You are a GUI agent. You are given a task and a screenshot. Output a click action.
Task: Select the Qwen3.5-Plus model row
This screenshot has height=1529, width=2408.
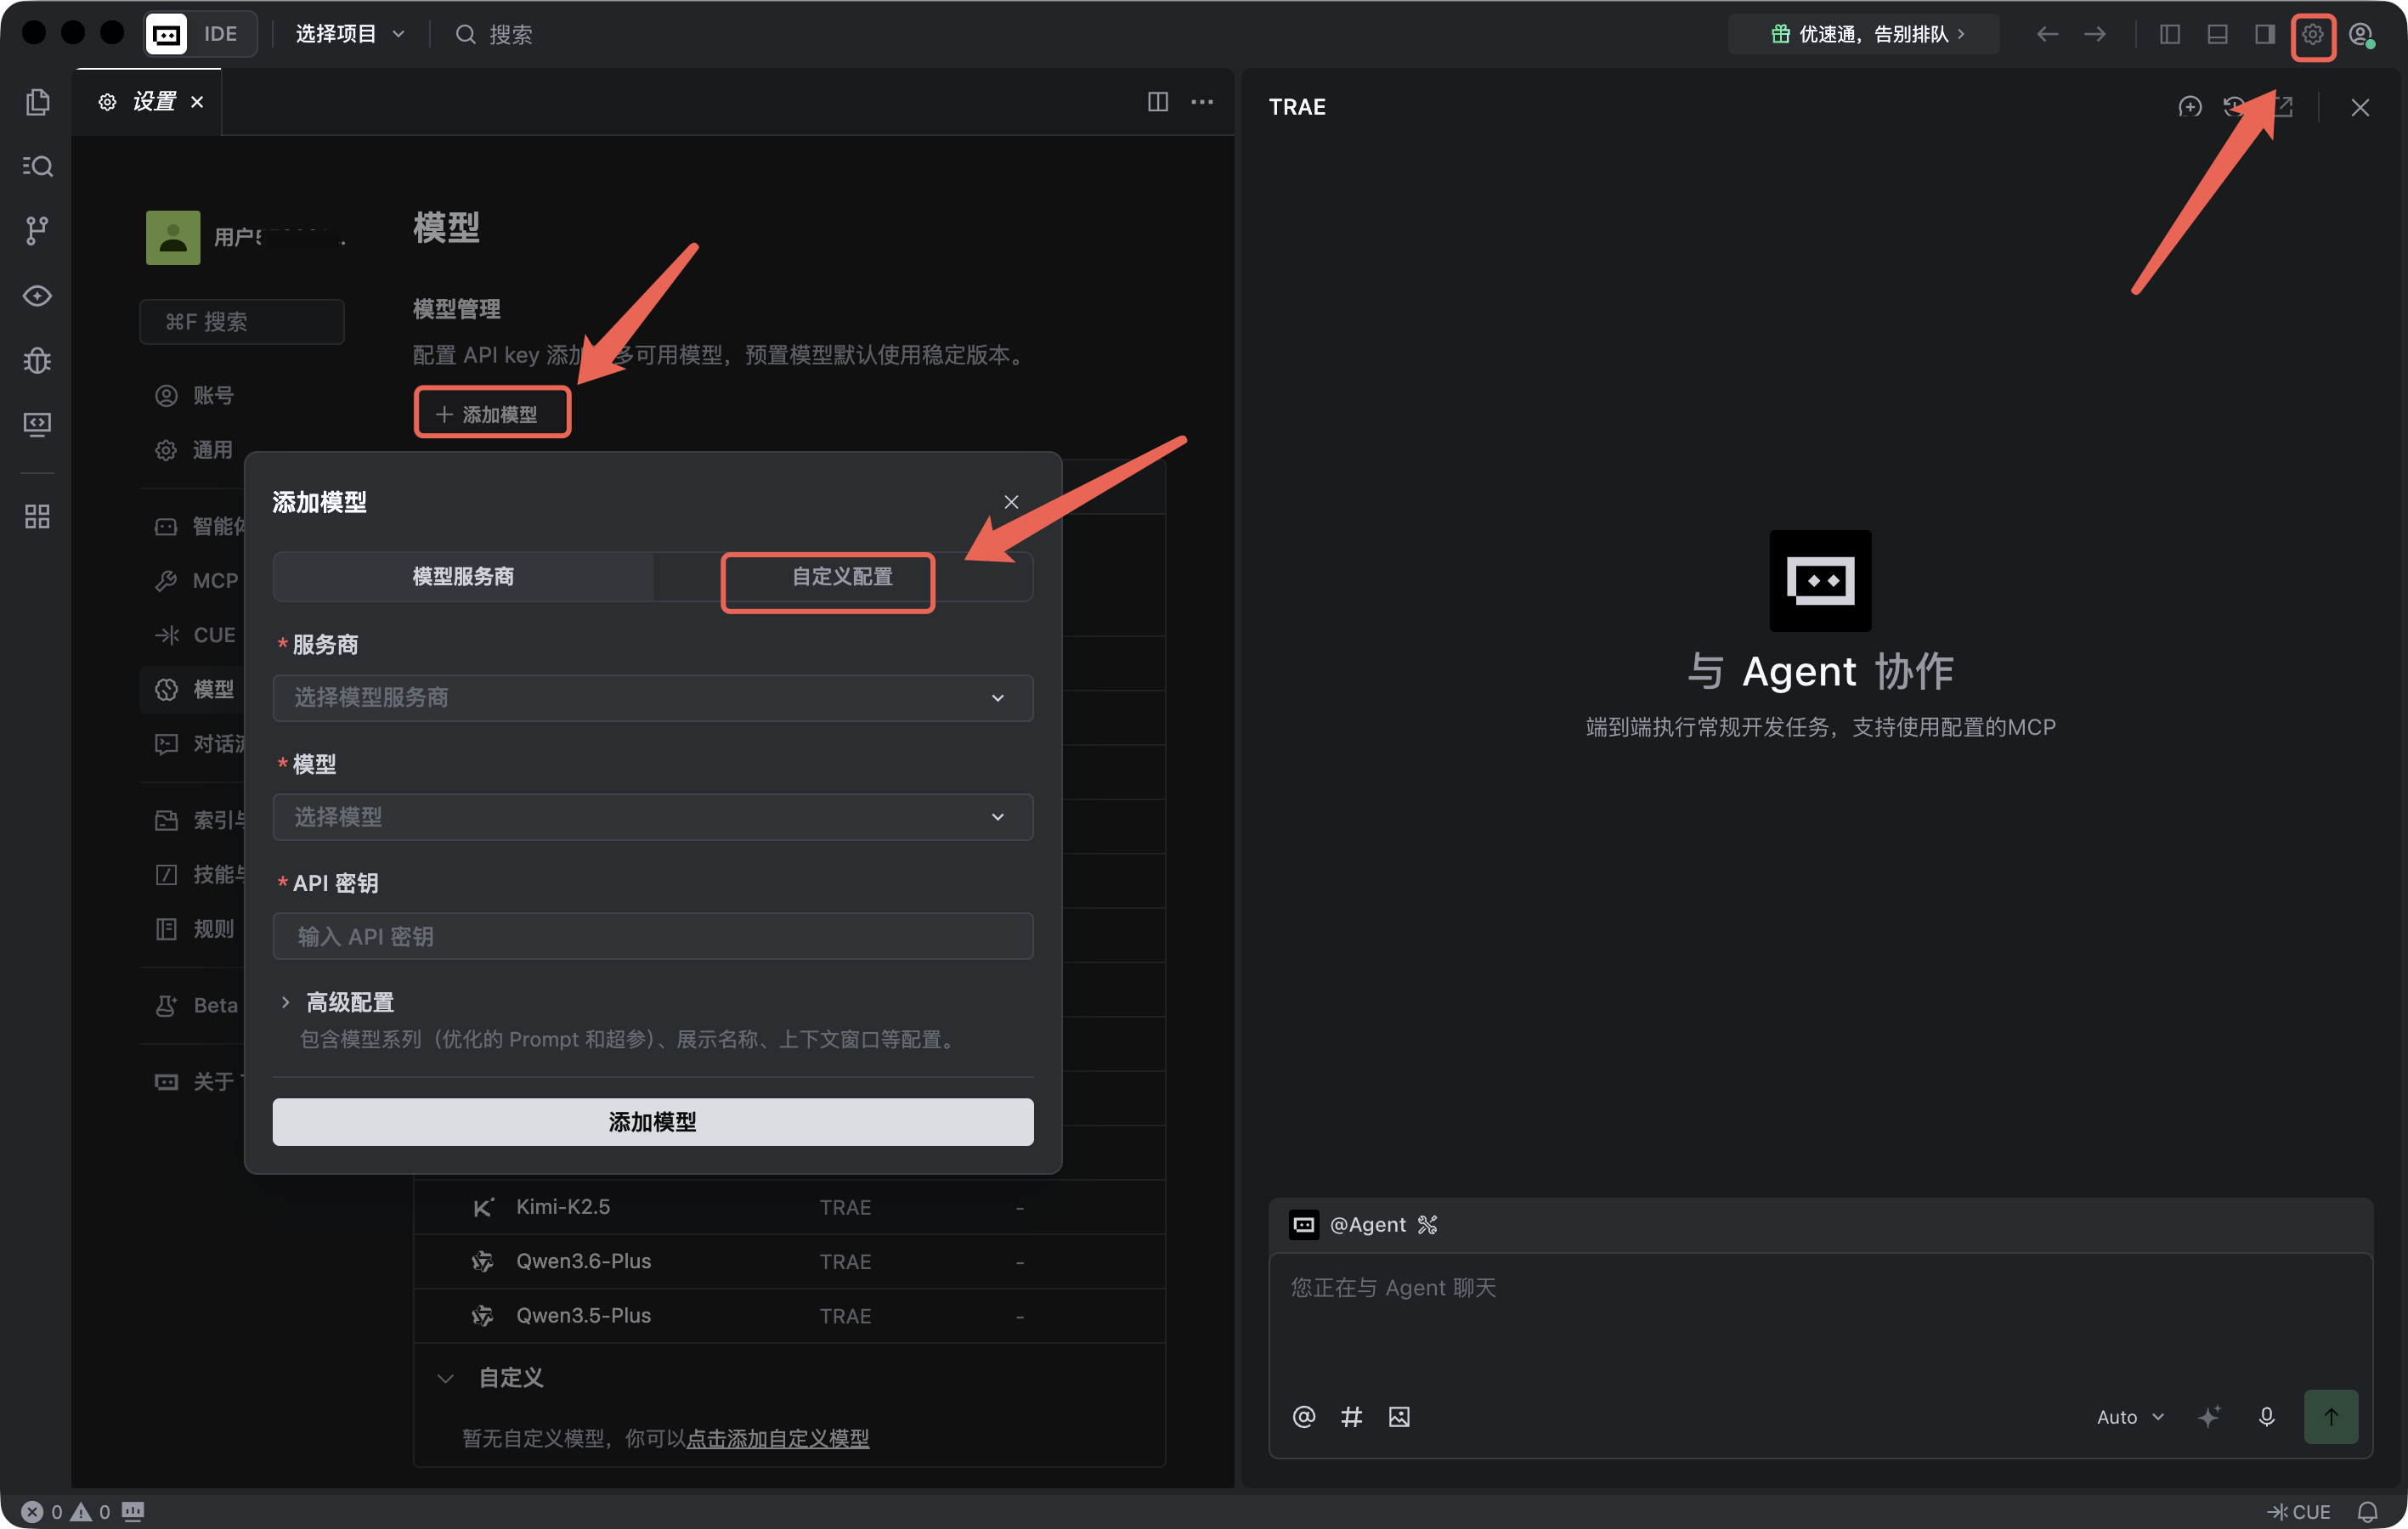point(789,1315)
